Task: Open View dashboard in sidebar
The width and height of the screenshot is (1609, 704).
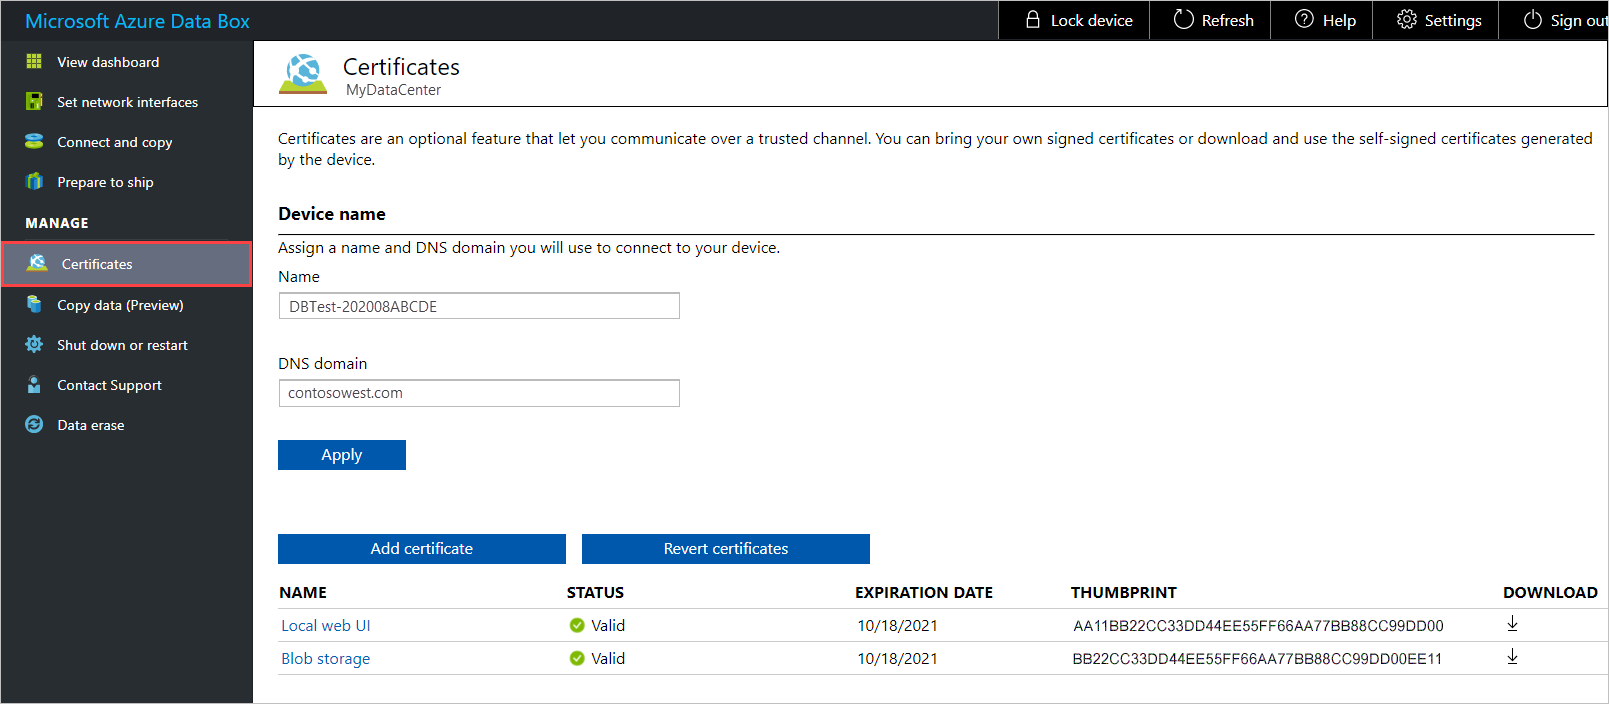Action: tap(108, 62)
